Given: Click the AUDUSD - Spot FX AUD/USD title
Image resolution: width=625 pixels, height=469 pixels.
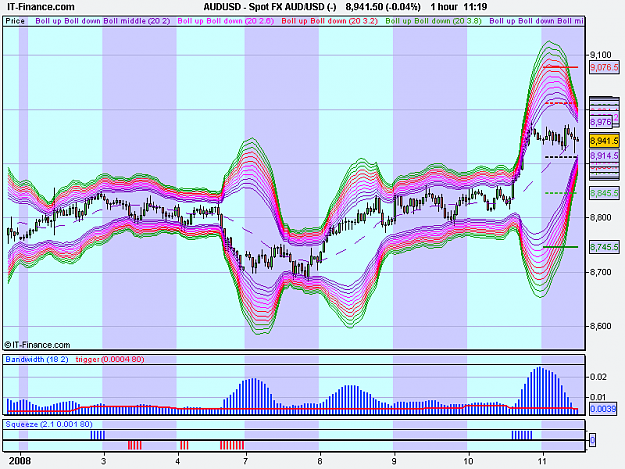Looking at the screenshot, I should click(x=270, y=7).
